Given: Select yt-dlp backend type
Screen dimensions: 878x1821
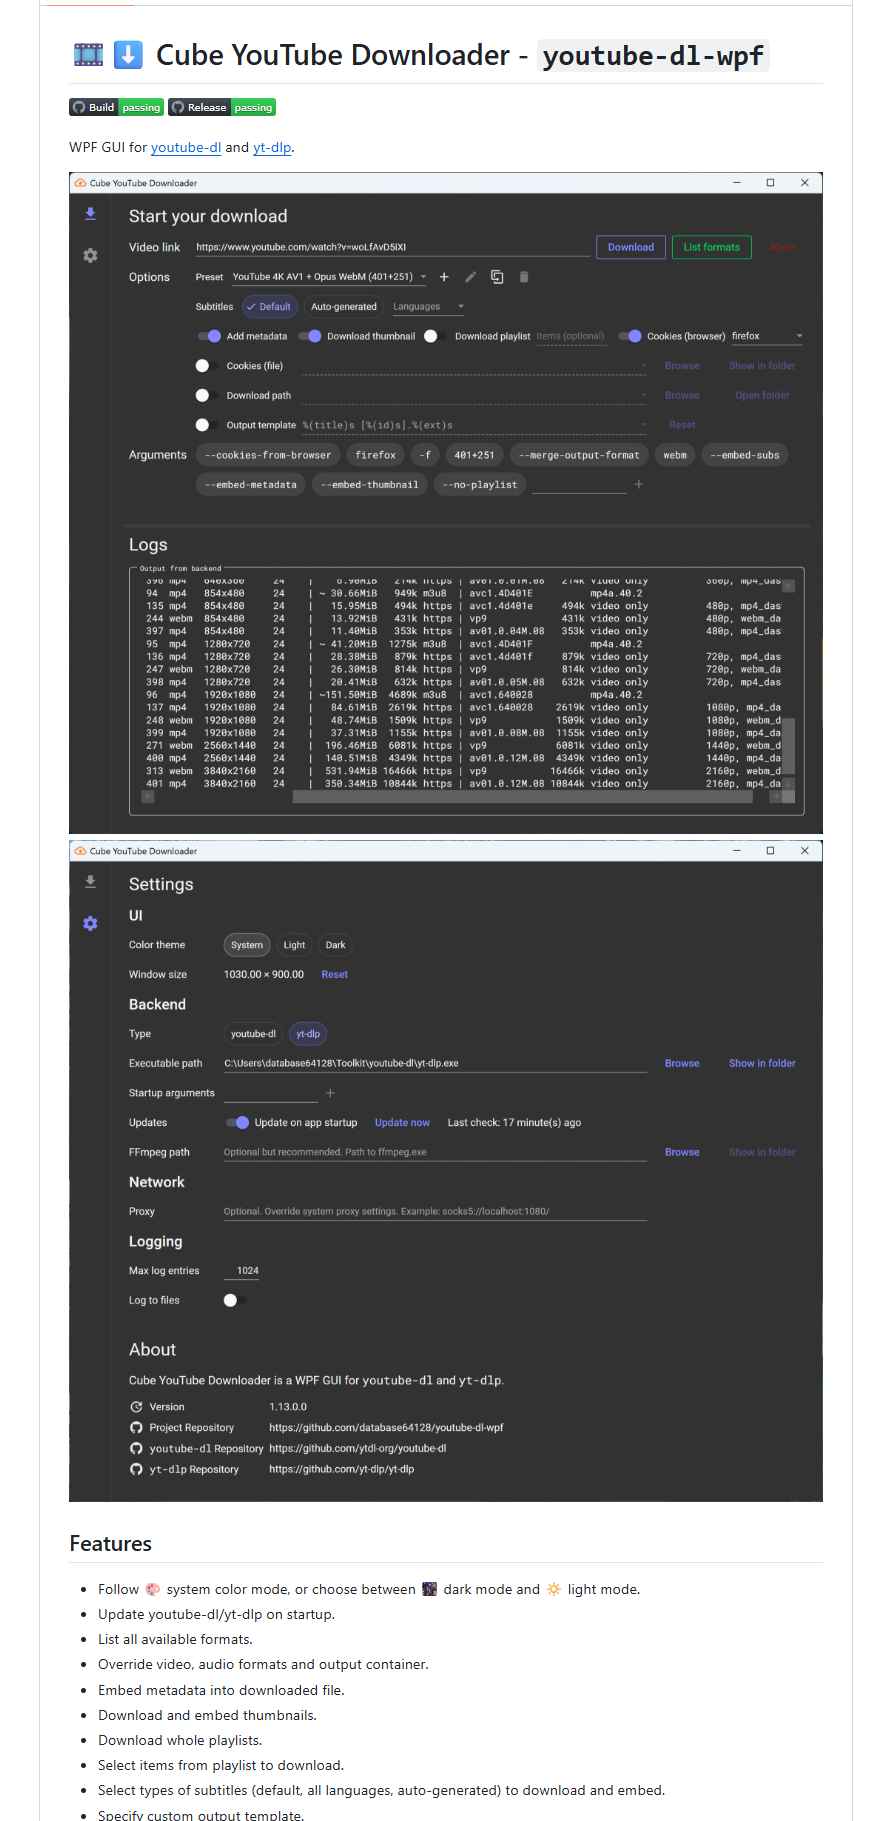Looking at the screenshot, I should tap(308, 1034).
